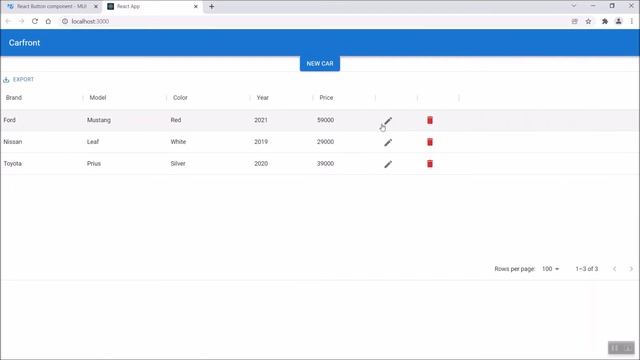Select the Nissan brand cell
The image size is (640, 360).
tap(13, 142)
